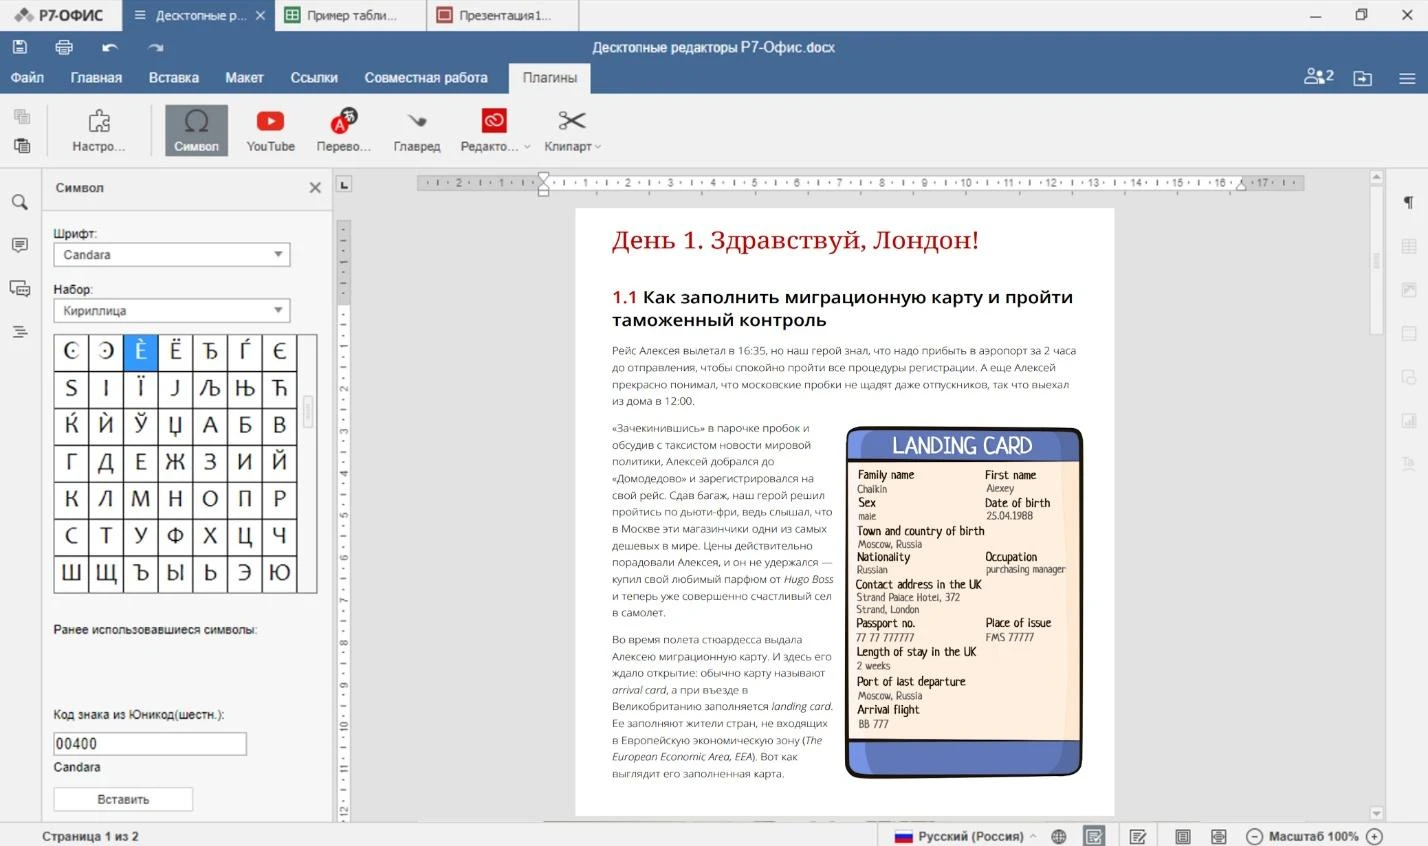
Task: Open paragraph settings in the right sidebar
Action: (1409, 203)
